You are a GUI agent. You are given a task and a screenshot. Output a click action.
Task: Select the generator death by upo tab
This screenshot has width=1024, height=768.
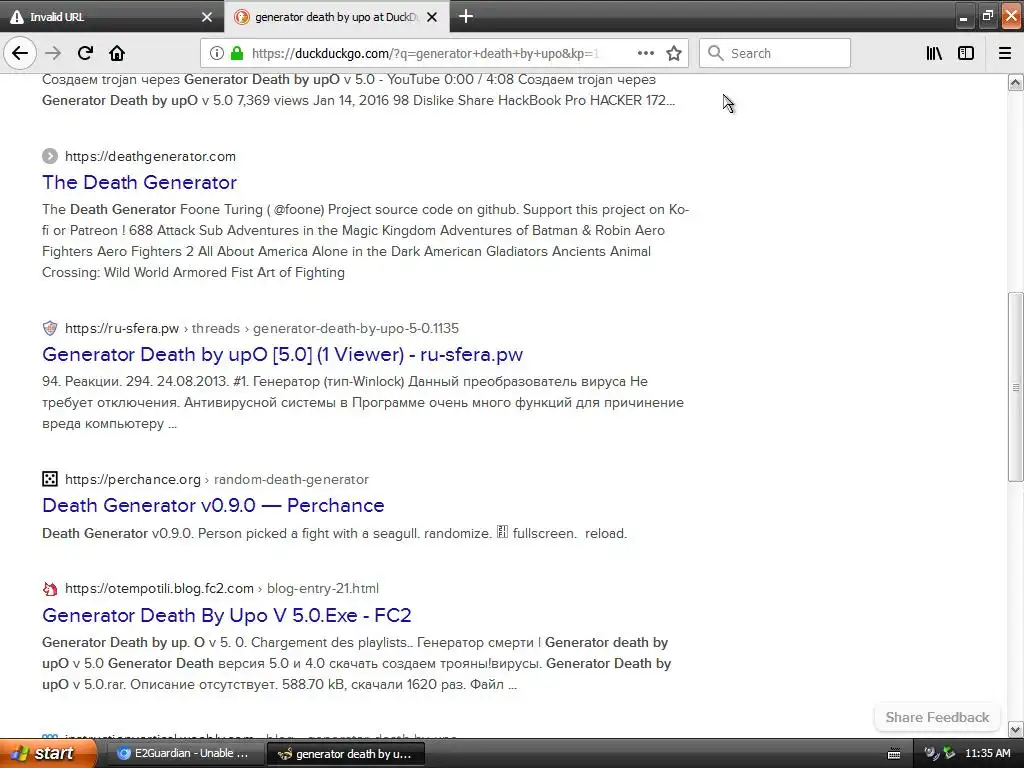336,17
